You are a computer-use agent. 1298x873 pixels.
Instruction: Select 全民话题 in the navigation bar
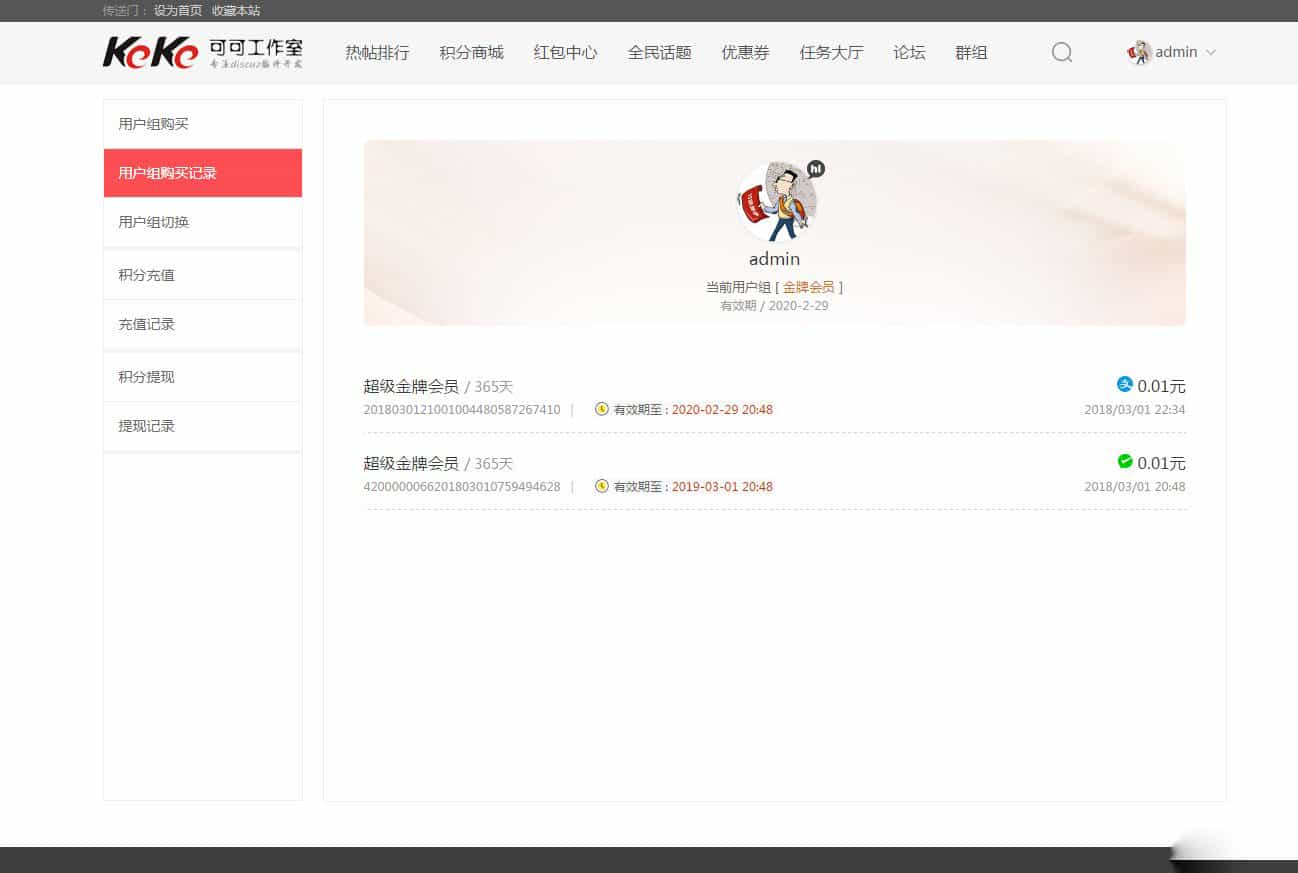tap(659, 52)
